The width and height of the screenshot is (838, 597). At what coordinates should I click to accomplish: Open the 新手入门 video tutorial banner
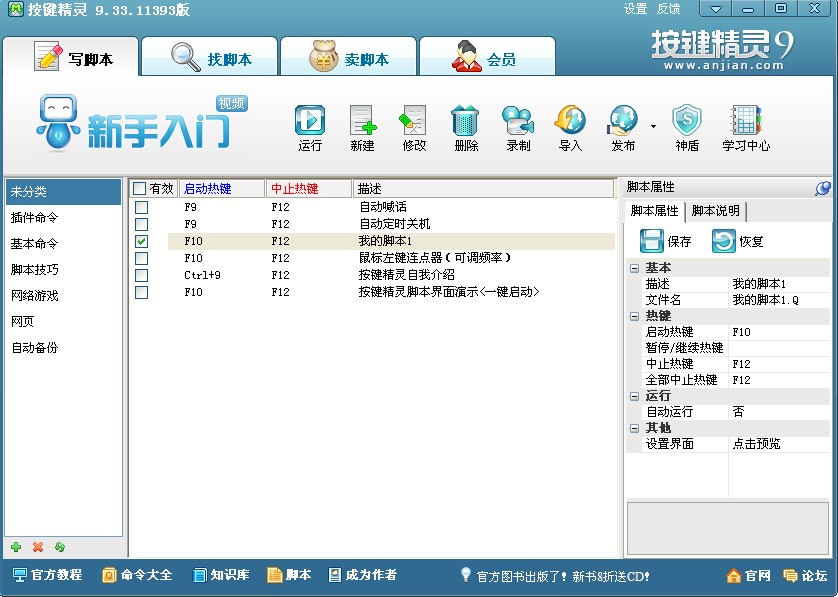click(x=142, y=123)
